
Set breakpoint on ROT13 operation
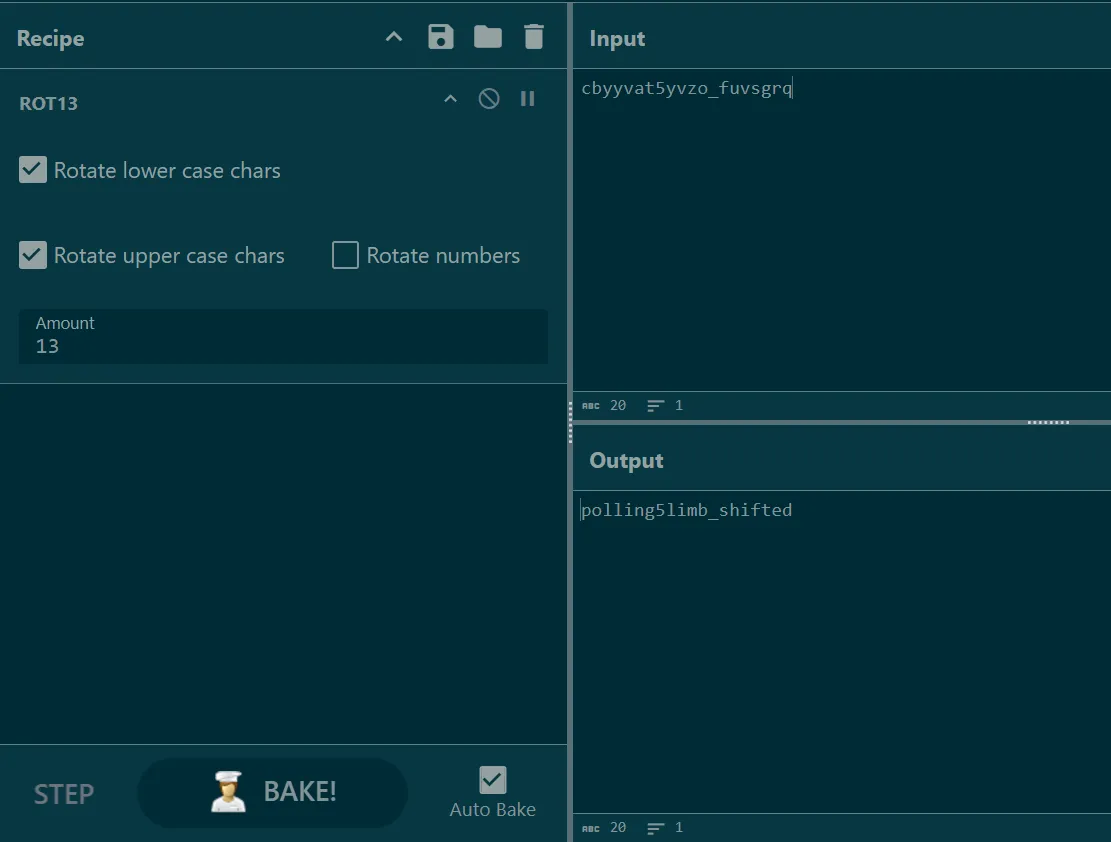tap(528, 99)
